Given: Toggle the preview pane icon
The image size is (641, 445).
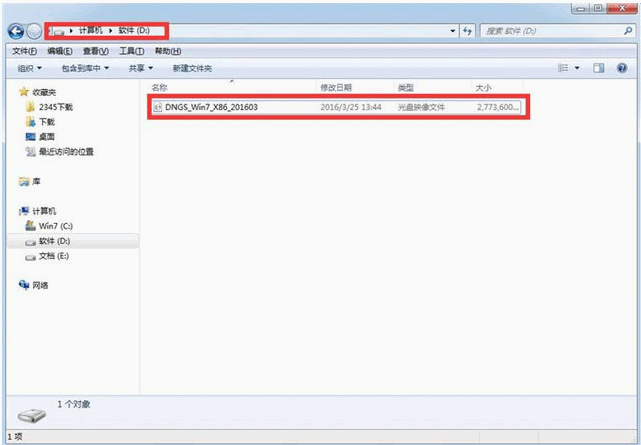Looking at the screenshot, I should click(599, 68).
